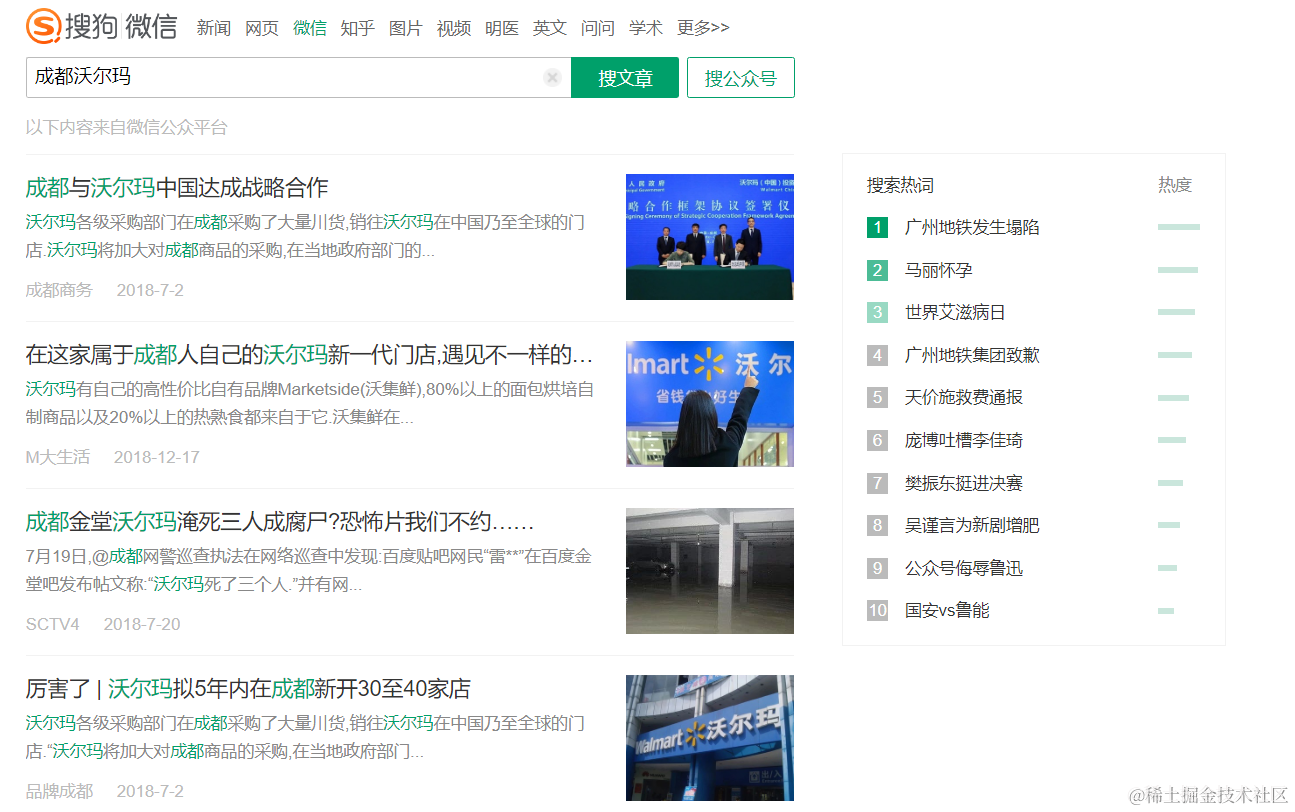This screenshot has height=812, width=1295.
Task: Select the 微信 navigation tab
Action: [310, 28]
